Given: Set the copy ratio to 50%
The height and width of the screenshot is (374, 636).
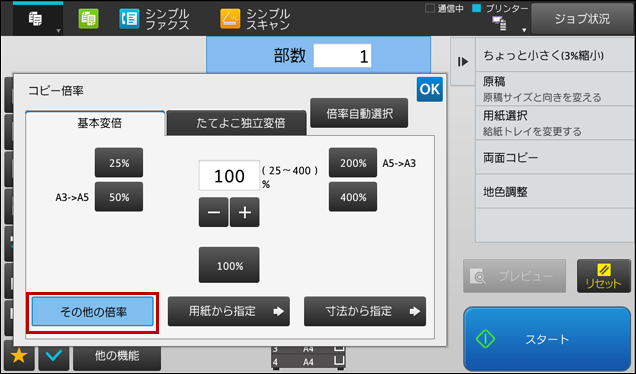Looking at the screenshot, I should (119, 197).
